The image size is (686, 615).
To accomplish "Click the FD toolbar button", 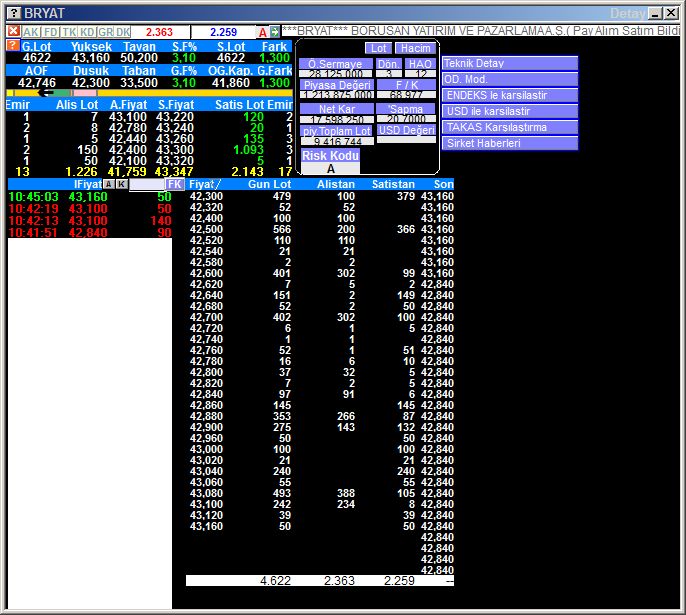I will 51,32.
